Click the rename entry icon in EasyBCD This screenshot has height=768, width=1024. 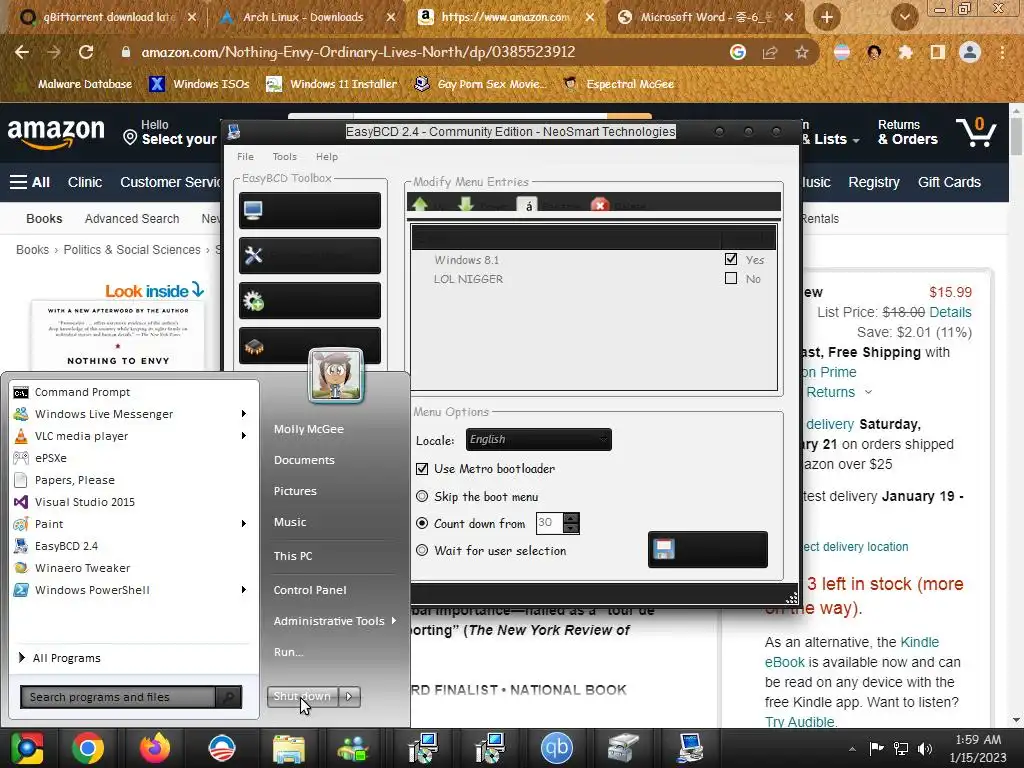tap(528, 205)
